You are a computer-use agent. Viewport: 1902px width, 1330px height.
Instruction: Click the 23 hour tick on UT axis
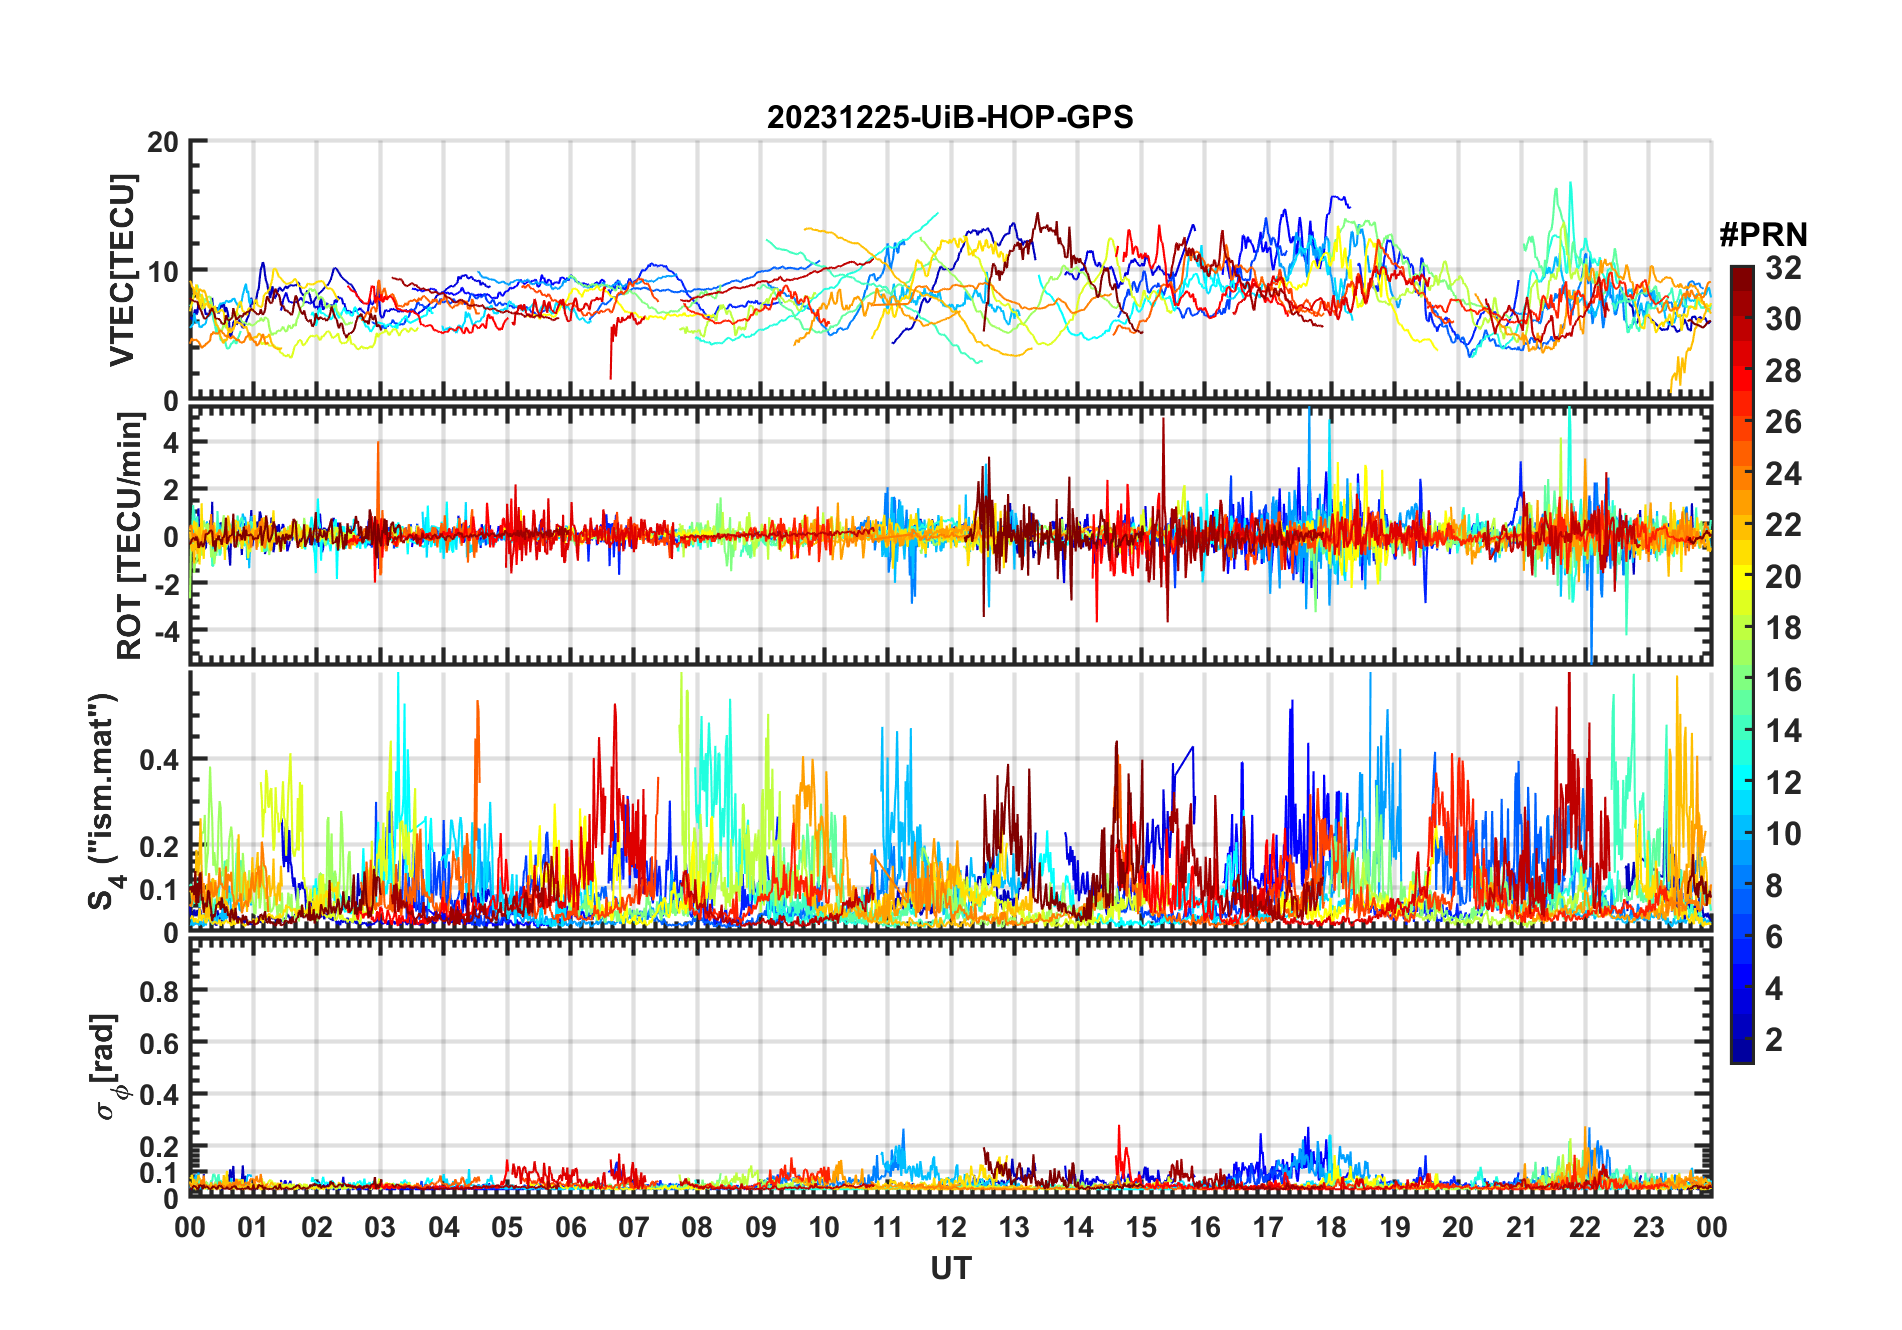click(1649, 1227)
